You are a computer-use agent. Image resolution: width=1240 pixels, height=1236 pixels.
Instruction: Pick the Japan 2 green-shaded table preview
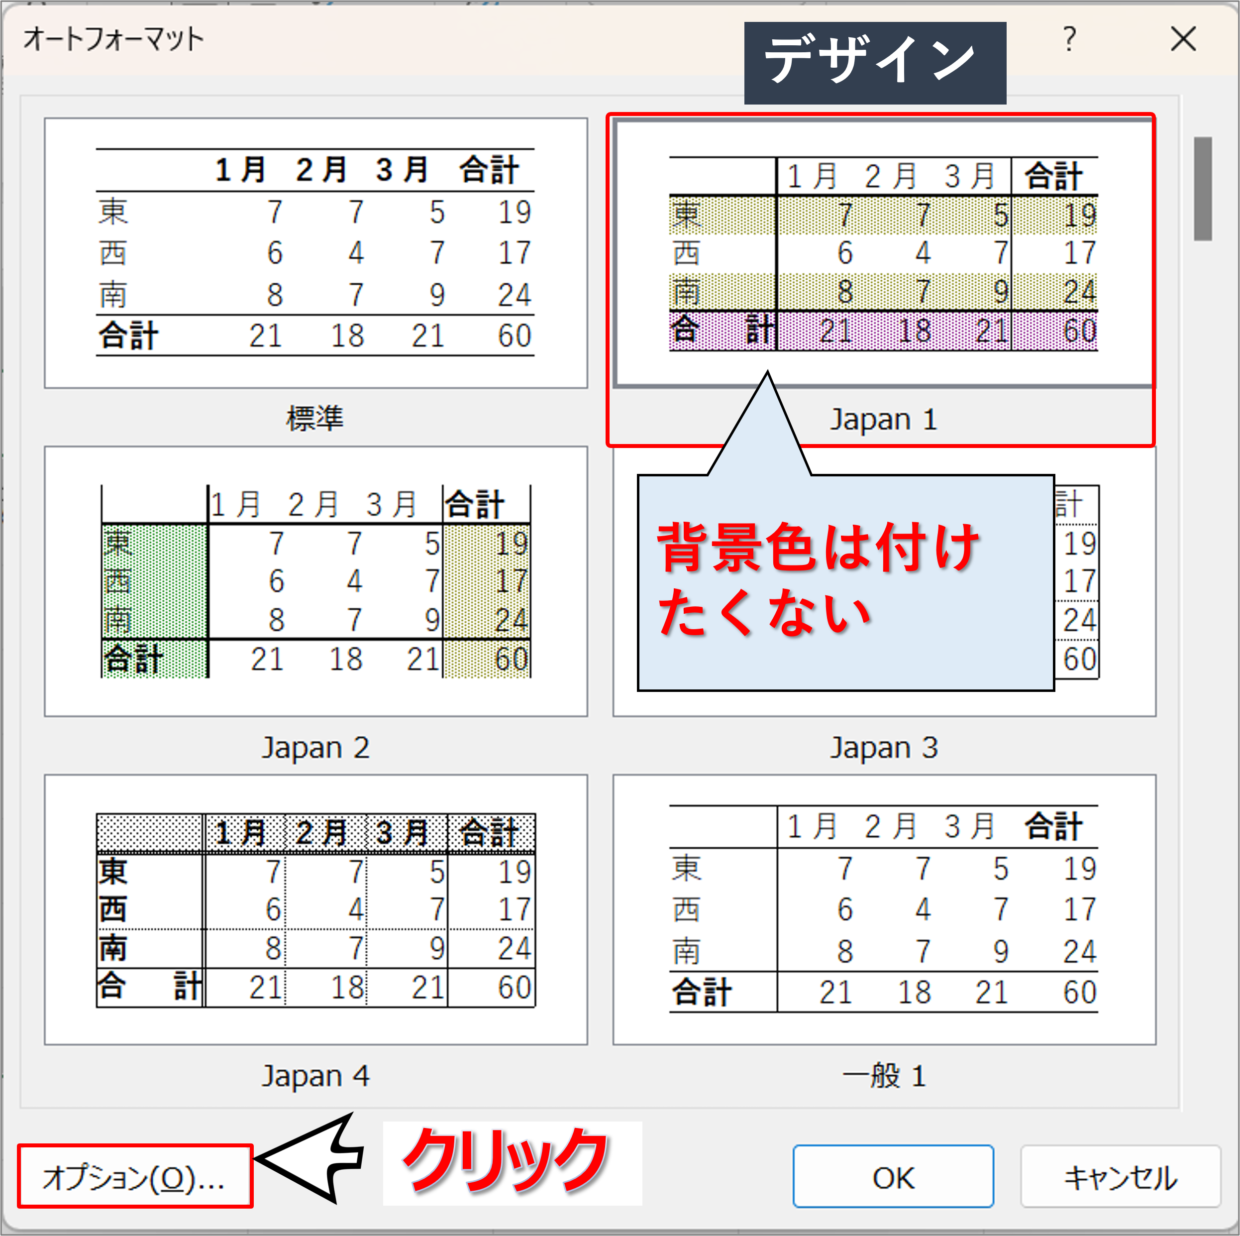[315, 581]
